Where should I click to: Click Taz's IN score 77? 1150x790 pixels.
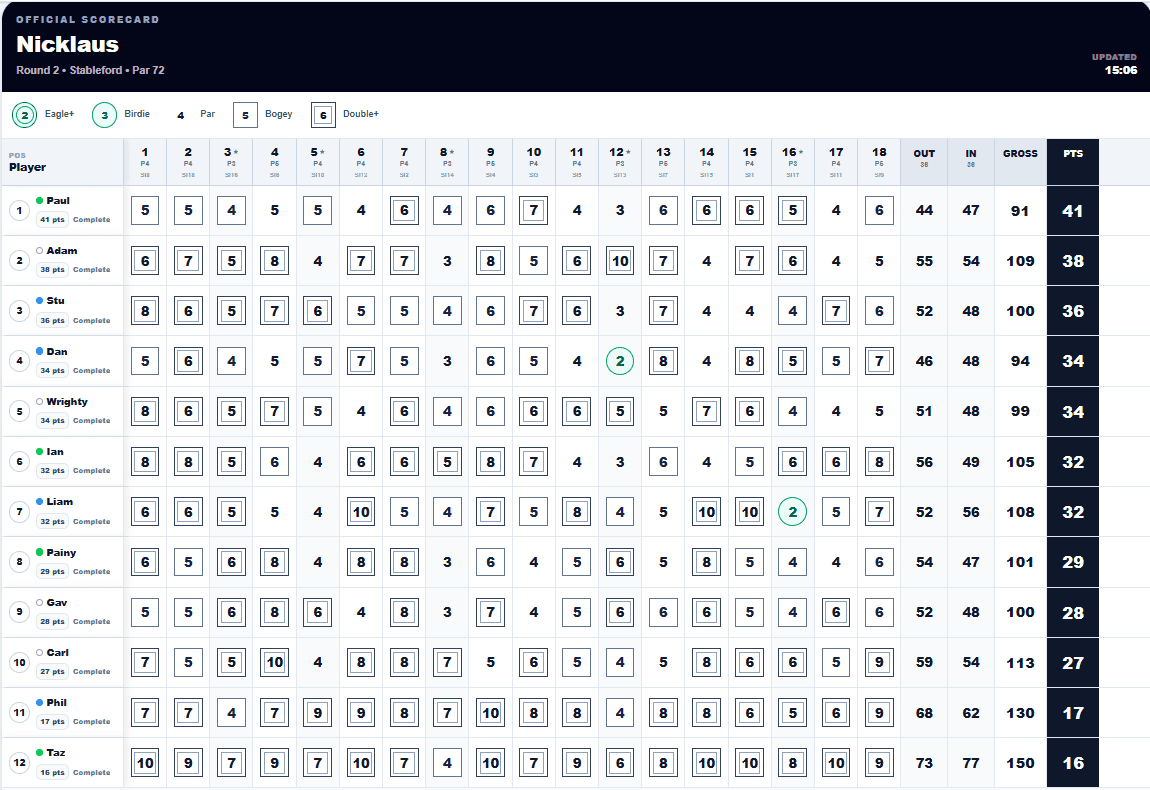[x=970, y=764]
